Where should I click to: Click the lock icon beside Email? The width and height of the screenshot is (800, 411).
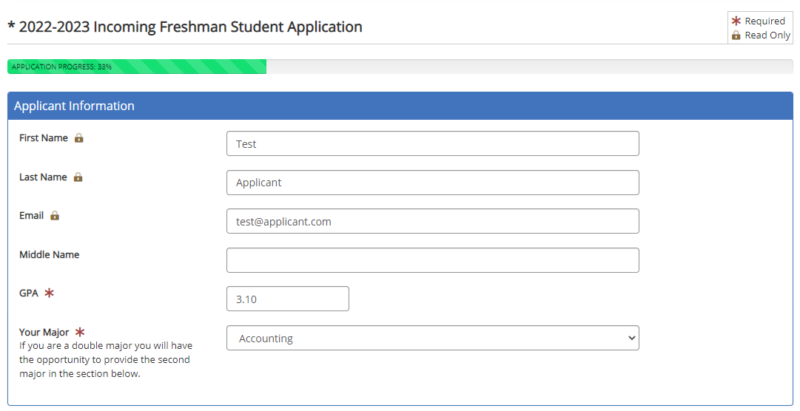coord(55,215)
